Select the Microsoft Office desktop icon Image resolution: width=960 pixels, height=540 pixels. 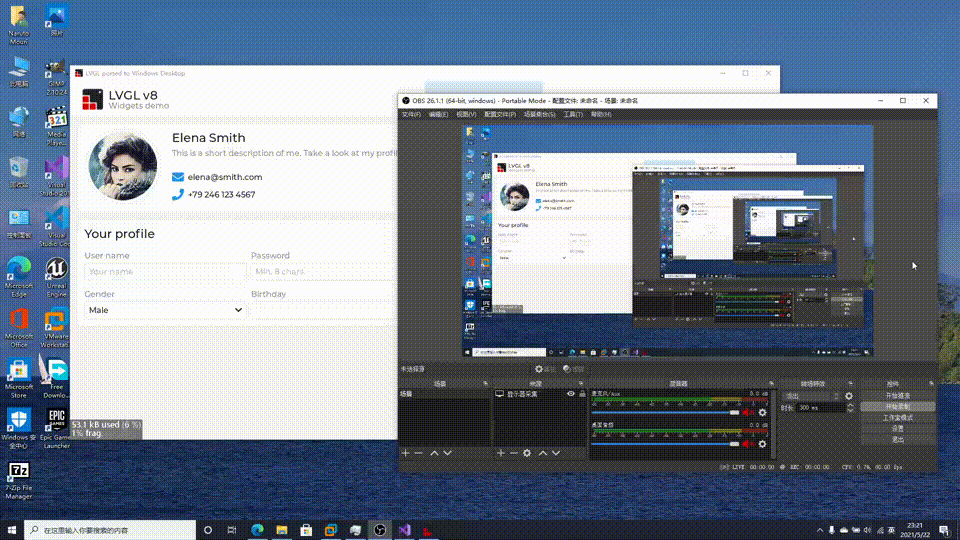[x=19, y=329]
